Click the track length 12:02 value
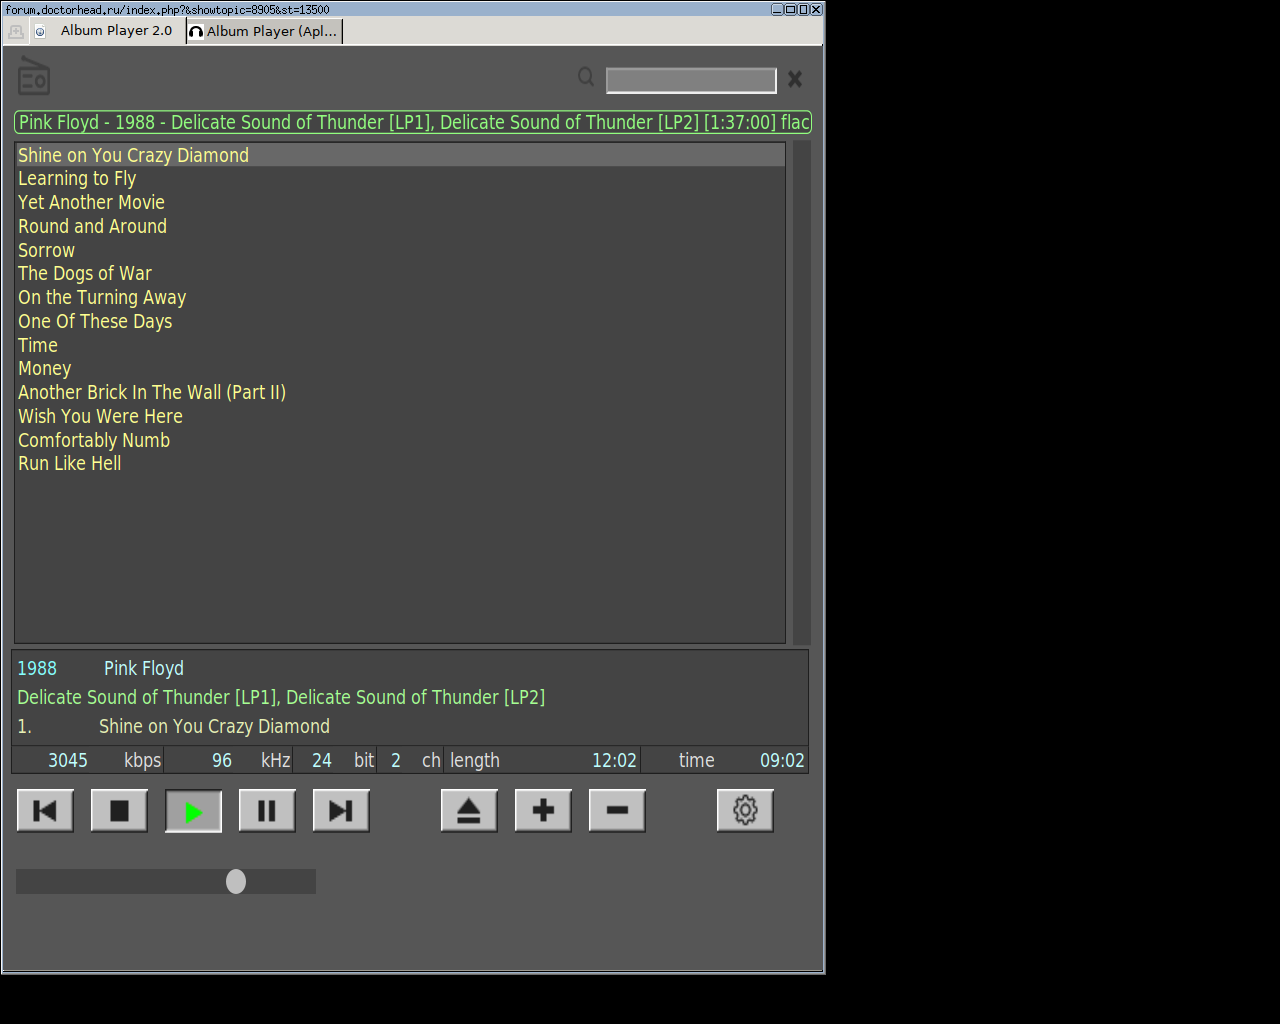Screen dimensions: 1280x1024 614,760
